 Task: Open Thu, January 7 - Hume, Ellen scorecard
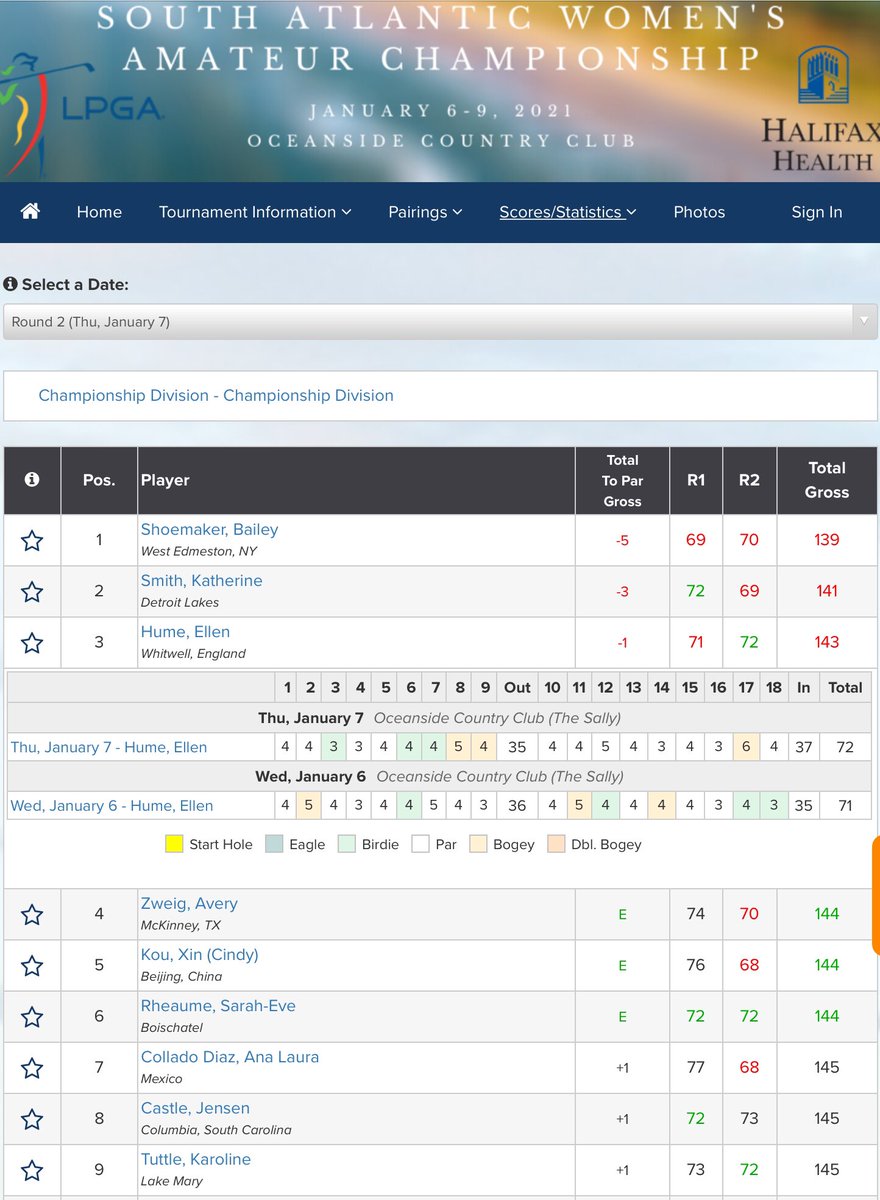(109, 747)
